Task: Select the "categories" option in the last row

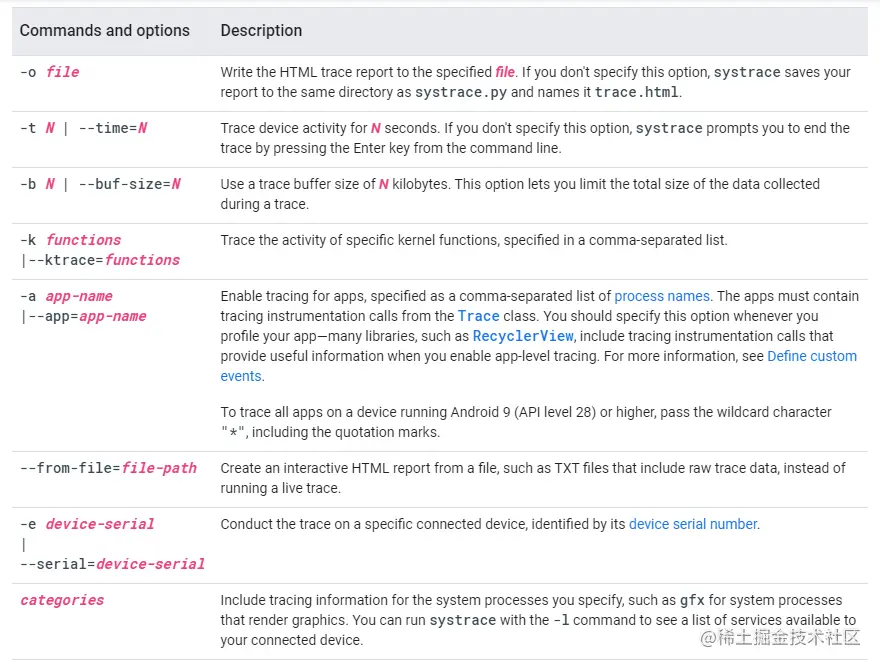Action: 62,600
